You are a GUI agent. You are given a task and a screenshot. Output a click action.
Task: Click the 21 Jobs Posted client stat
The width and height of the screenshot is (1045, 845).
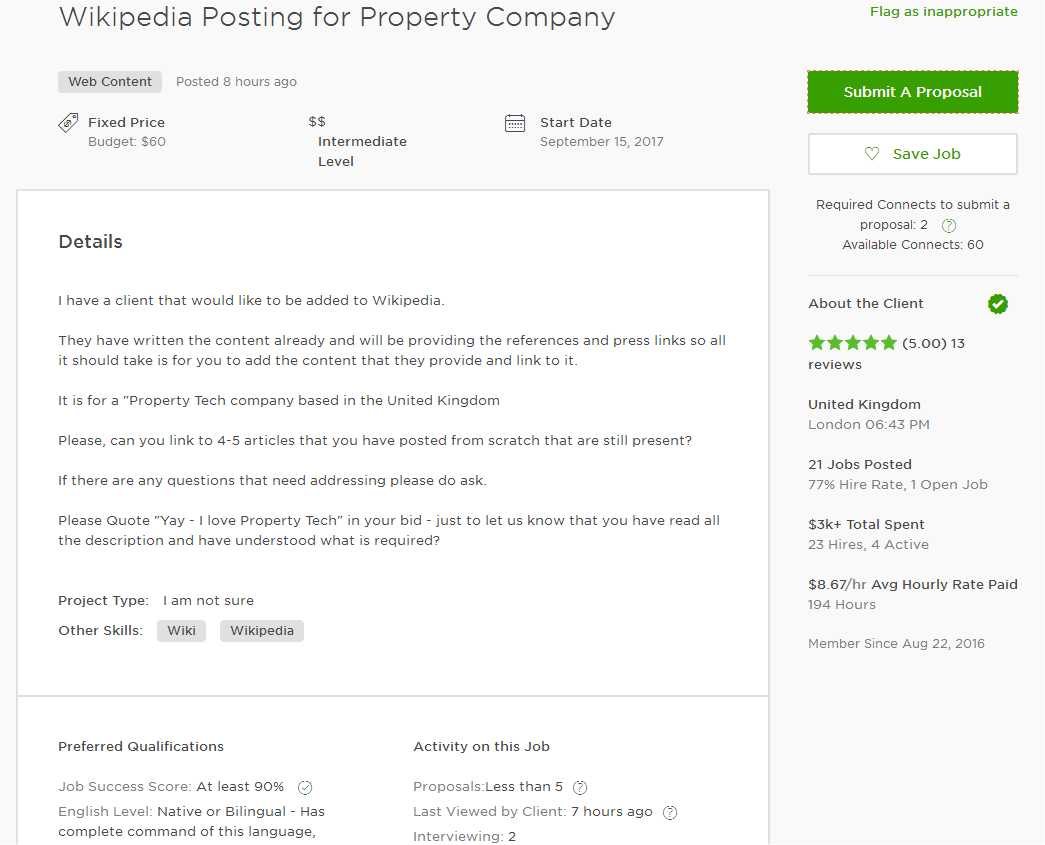pos(859,464)
